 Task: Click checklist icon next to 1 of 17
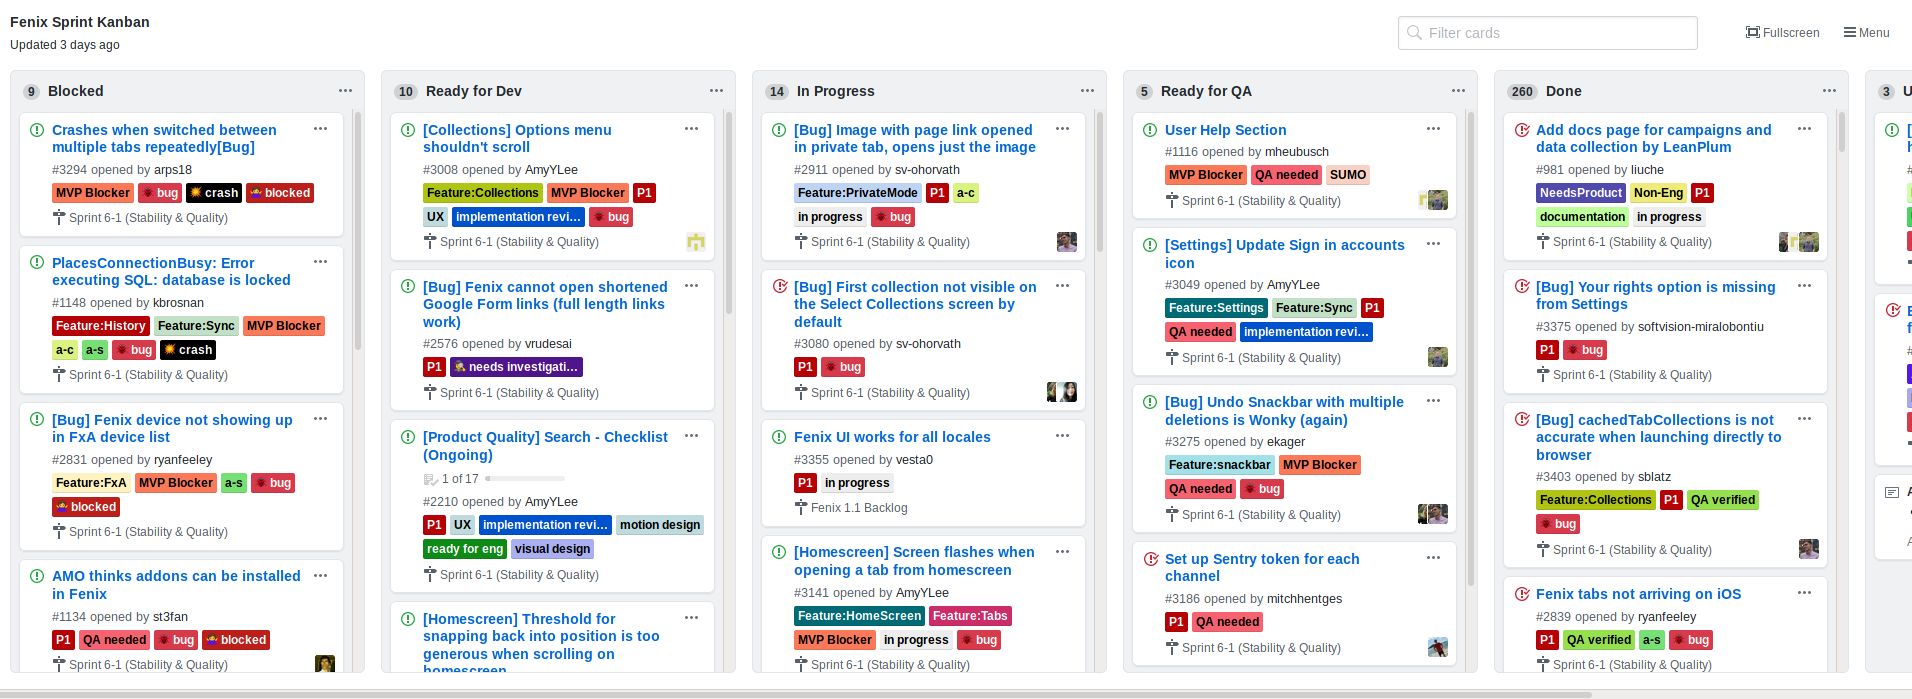430,479
